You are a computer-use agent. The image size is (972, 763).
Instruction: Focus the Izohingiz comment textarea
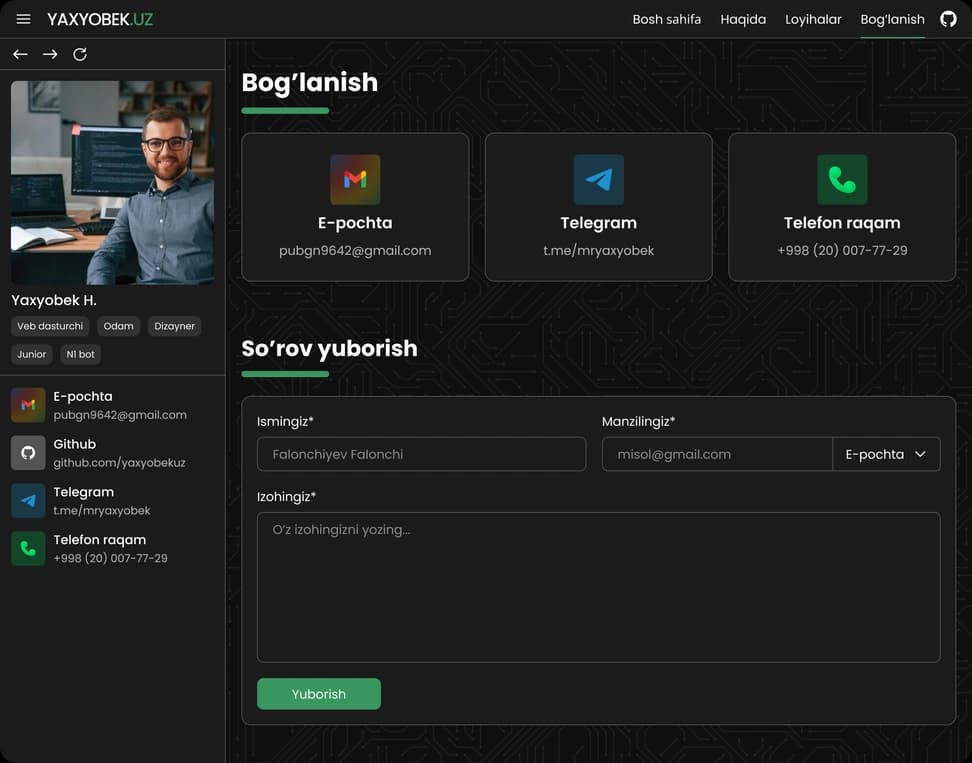coord(599,587)
